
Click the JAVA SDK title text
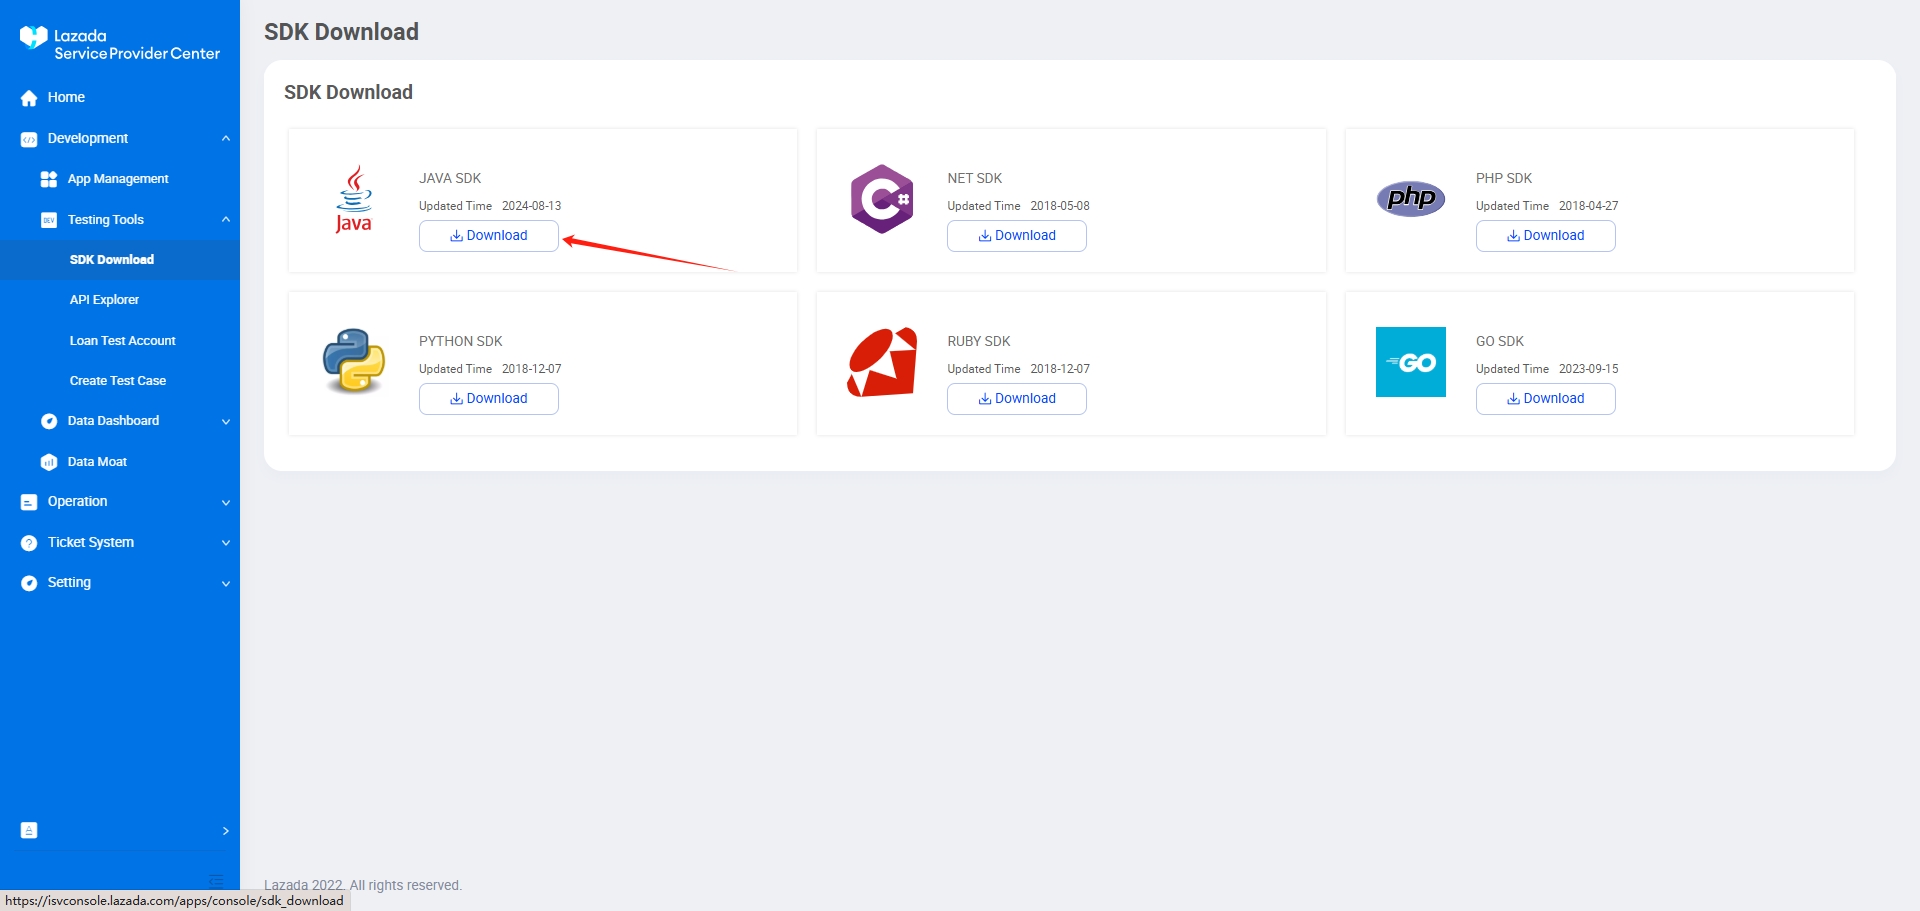[x=450, y=179]
